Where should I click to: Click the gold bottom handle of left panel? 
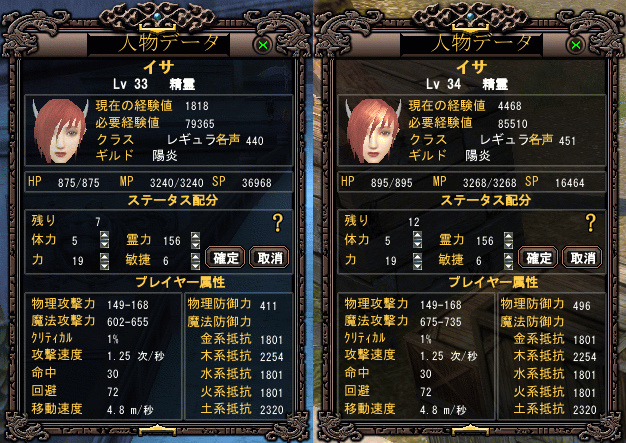[x=157, y=429]
